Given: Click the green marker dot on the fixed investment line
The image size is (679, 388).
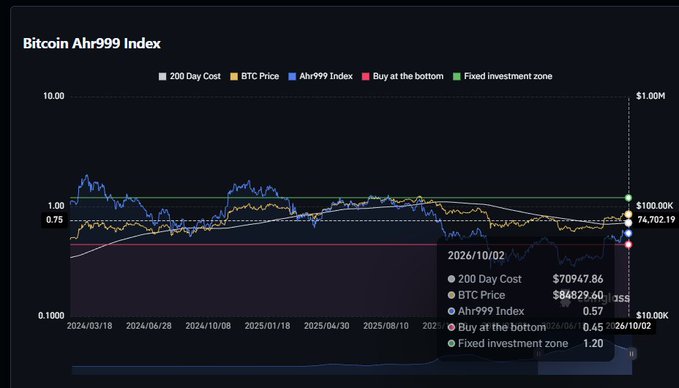Looking at the screenshot, I should (629, 198).
